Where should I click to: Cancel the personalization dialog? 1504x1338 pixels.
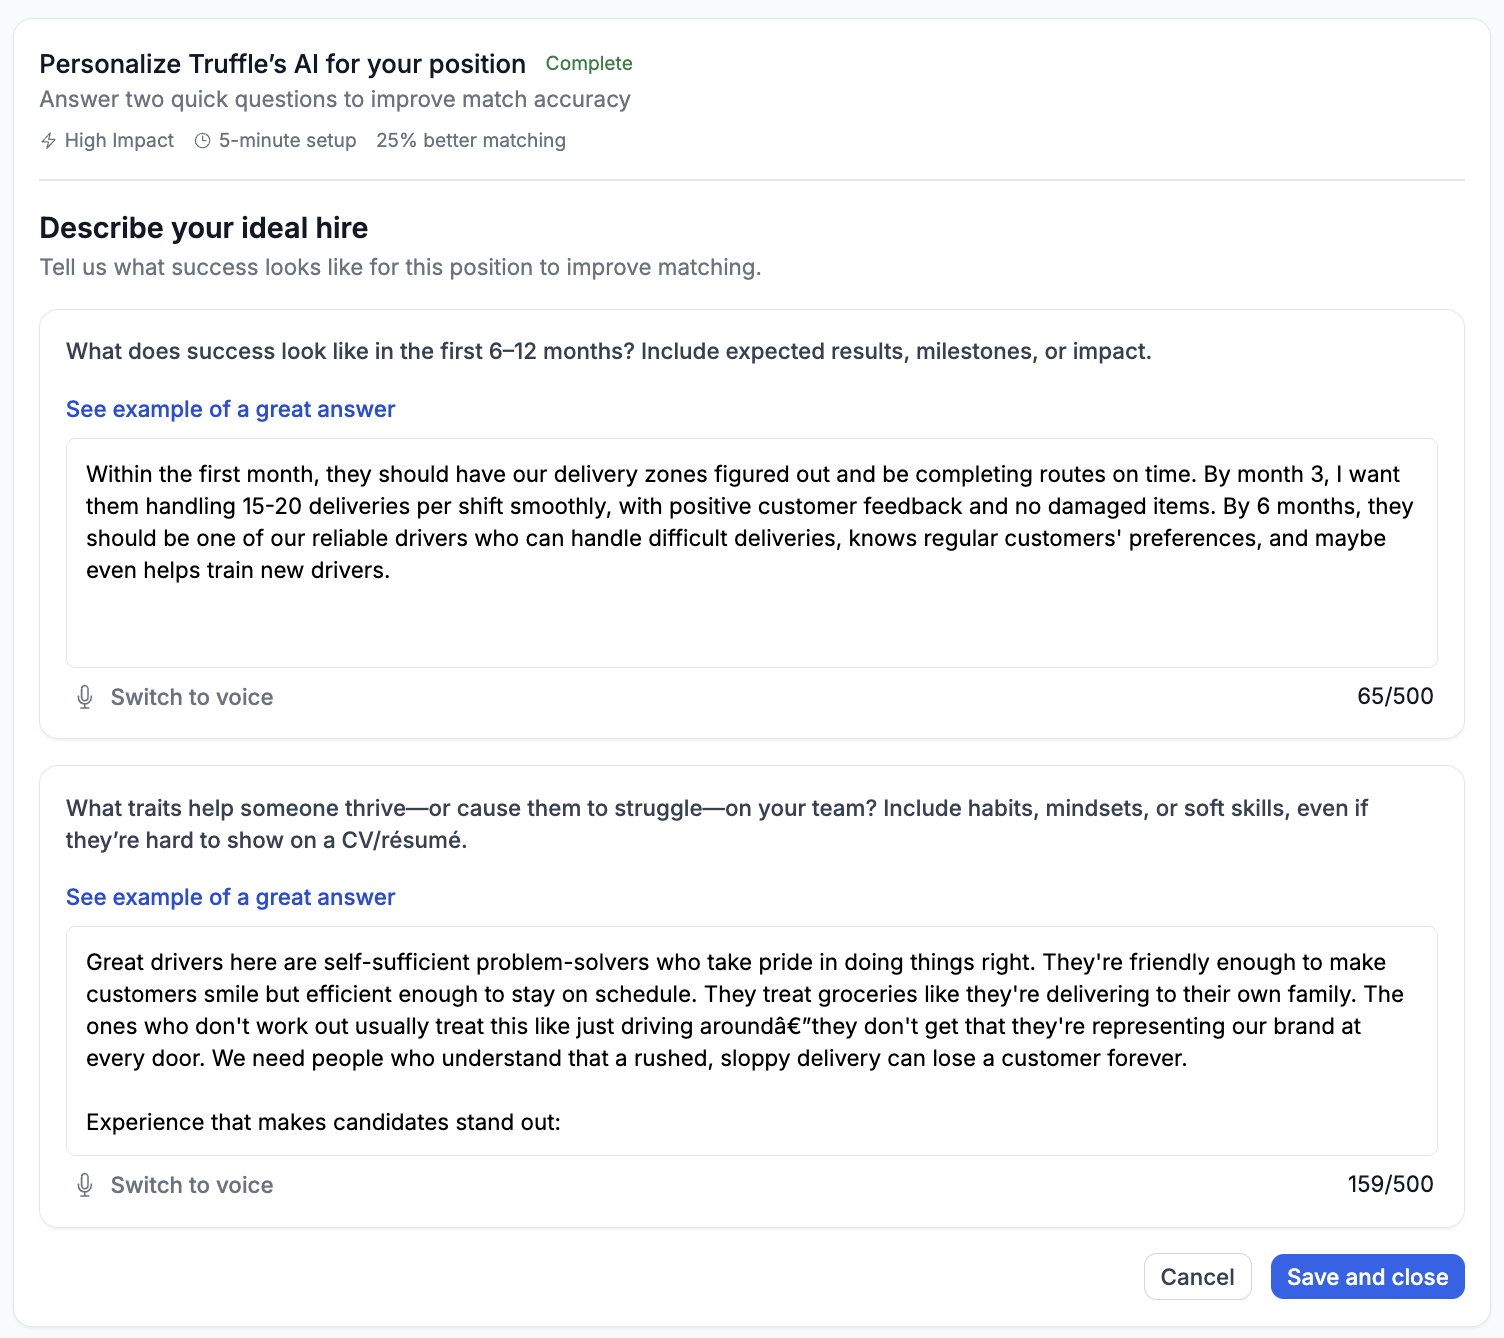click(1197, 1277)
